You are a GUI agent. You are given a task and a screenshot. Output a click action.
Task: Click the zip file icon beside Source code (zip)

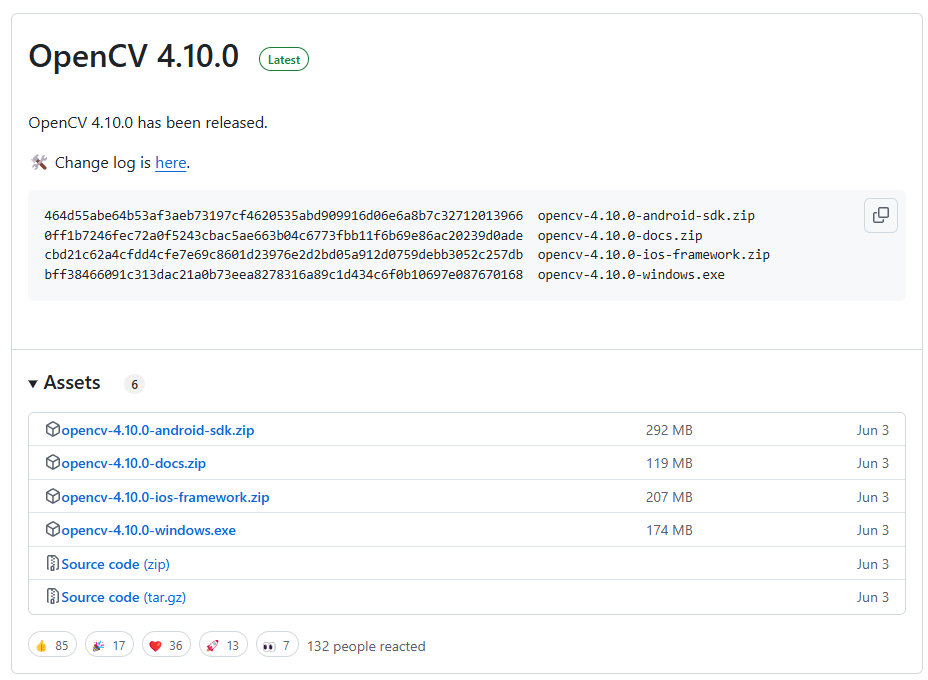pyautogui.click(x=53, y=563)
